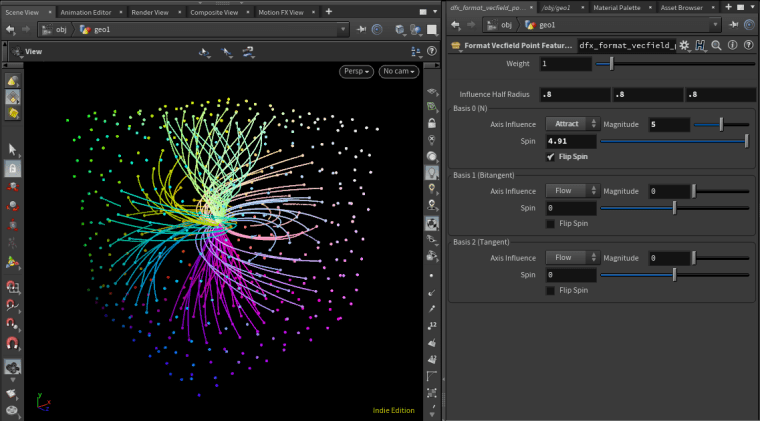Open parameter pane help question icon
The width and height of the screenshot is (760, 421).
tap(749, 45)
